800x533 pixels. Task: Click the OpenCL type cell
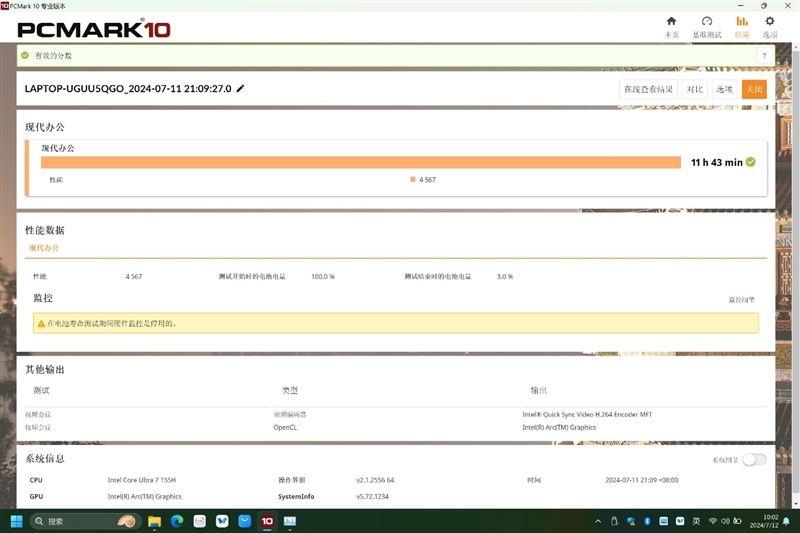tap(285, 427)
